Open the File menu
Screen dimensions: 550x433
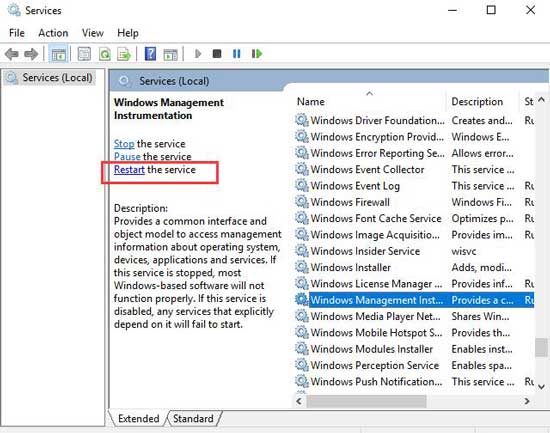click(x=17, y=33)
